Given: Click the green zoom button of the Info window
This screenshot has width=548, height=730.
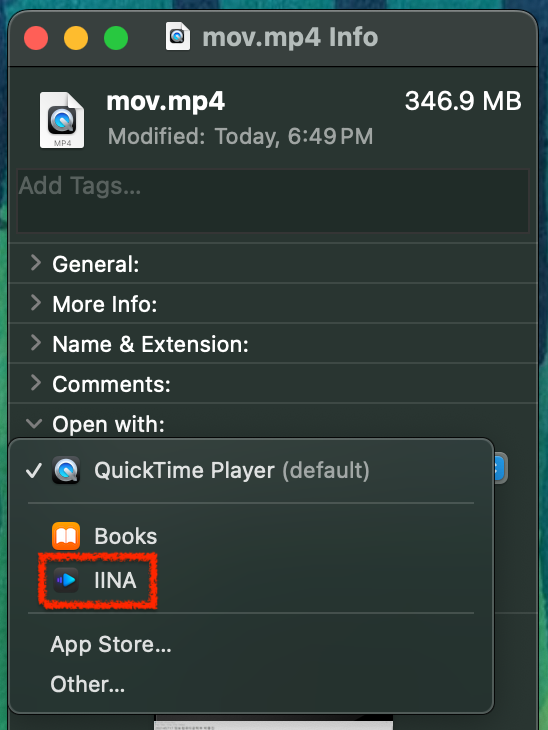Looking at the screenshot, I should tap(116, 38).
